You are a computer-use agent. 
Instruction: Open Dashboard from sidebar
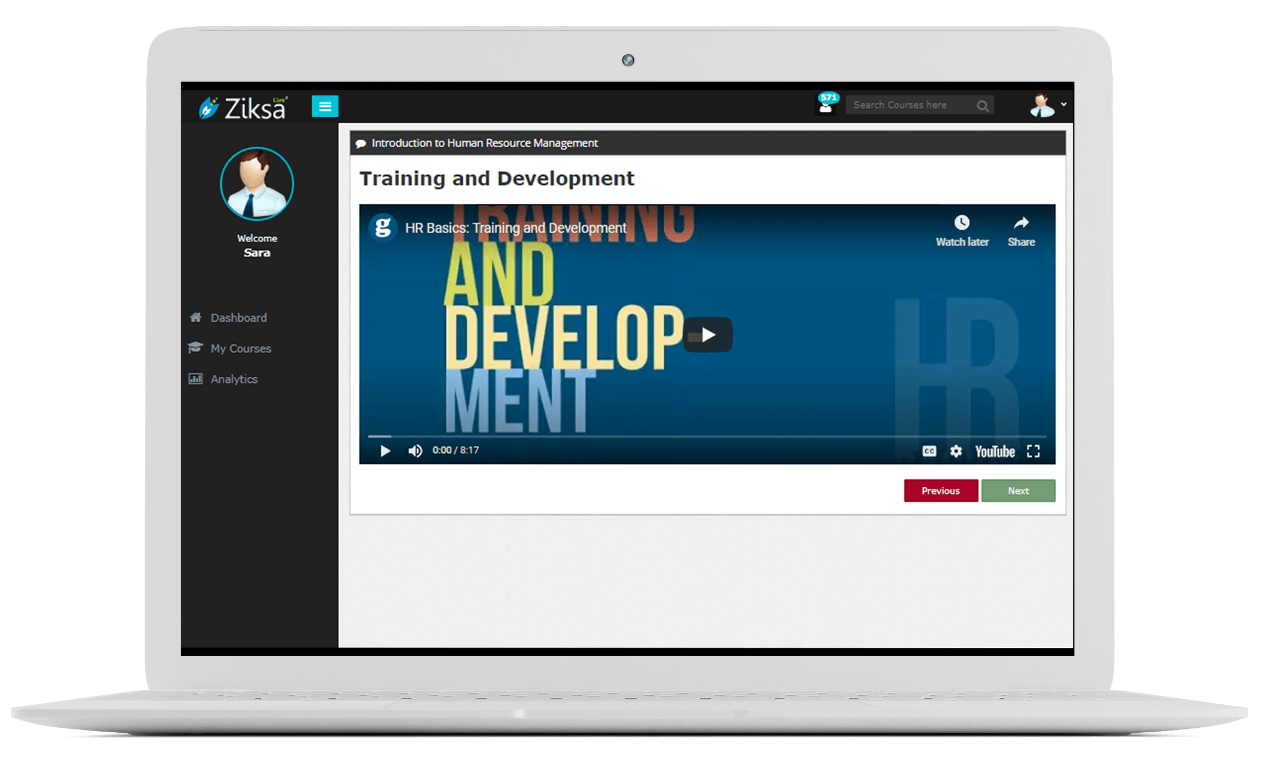[239, 318]
